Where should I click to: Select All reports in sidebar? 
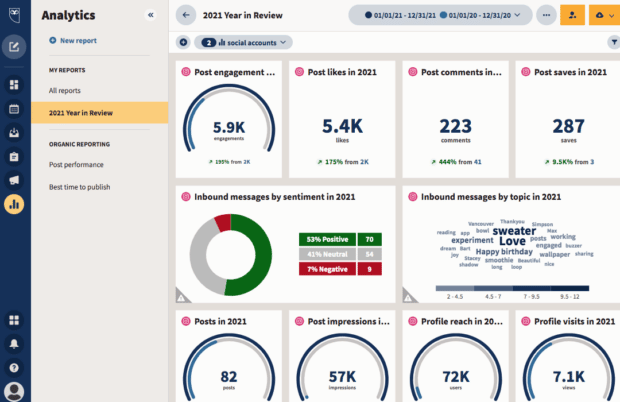pyautogui.click(x=65, y=91)
